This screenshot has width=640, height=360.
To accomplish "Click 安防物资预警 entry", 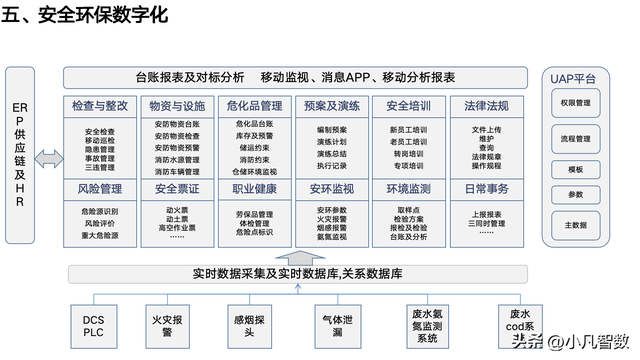I will (177, 148).
